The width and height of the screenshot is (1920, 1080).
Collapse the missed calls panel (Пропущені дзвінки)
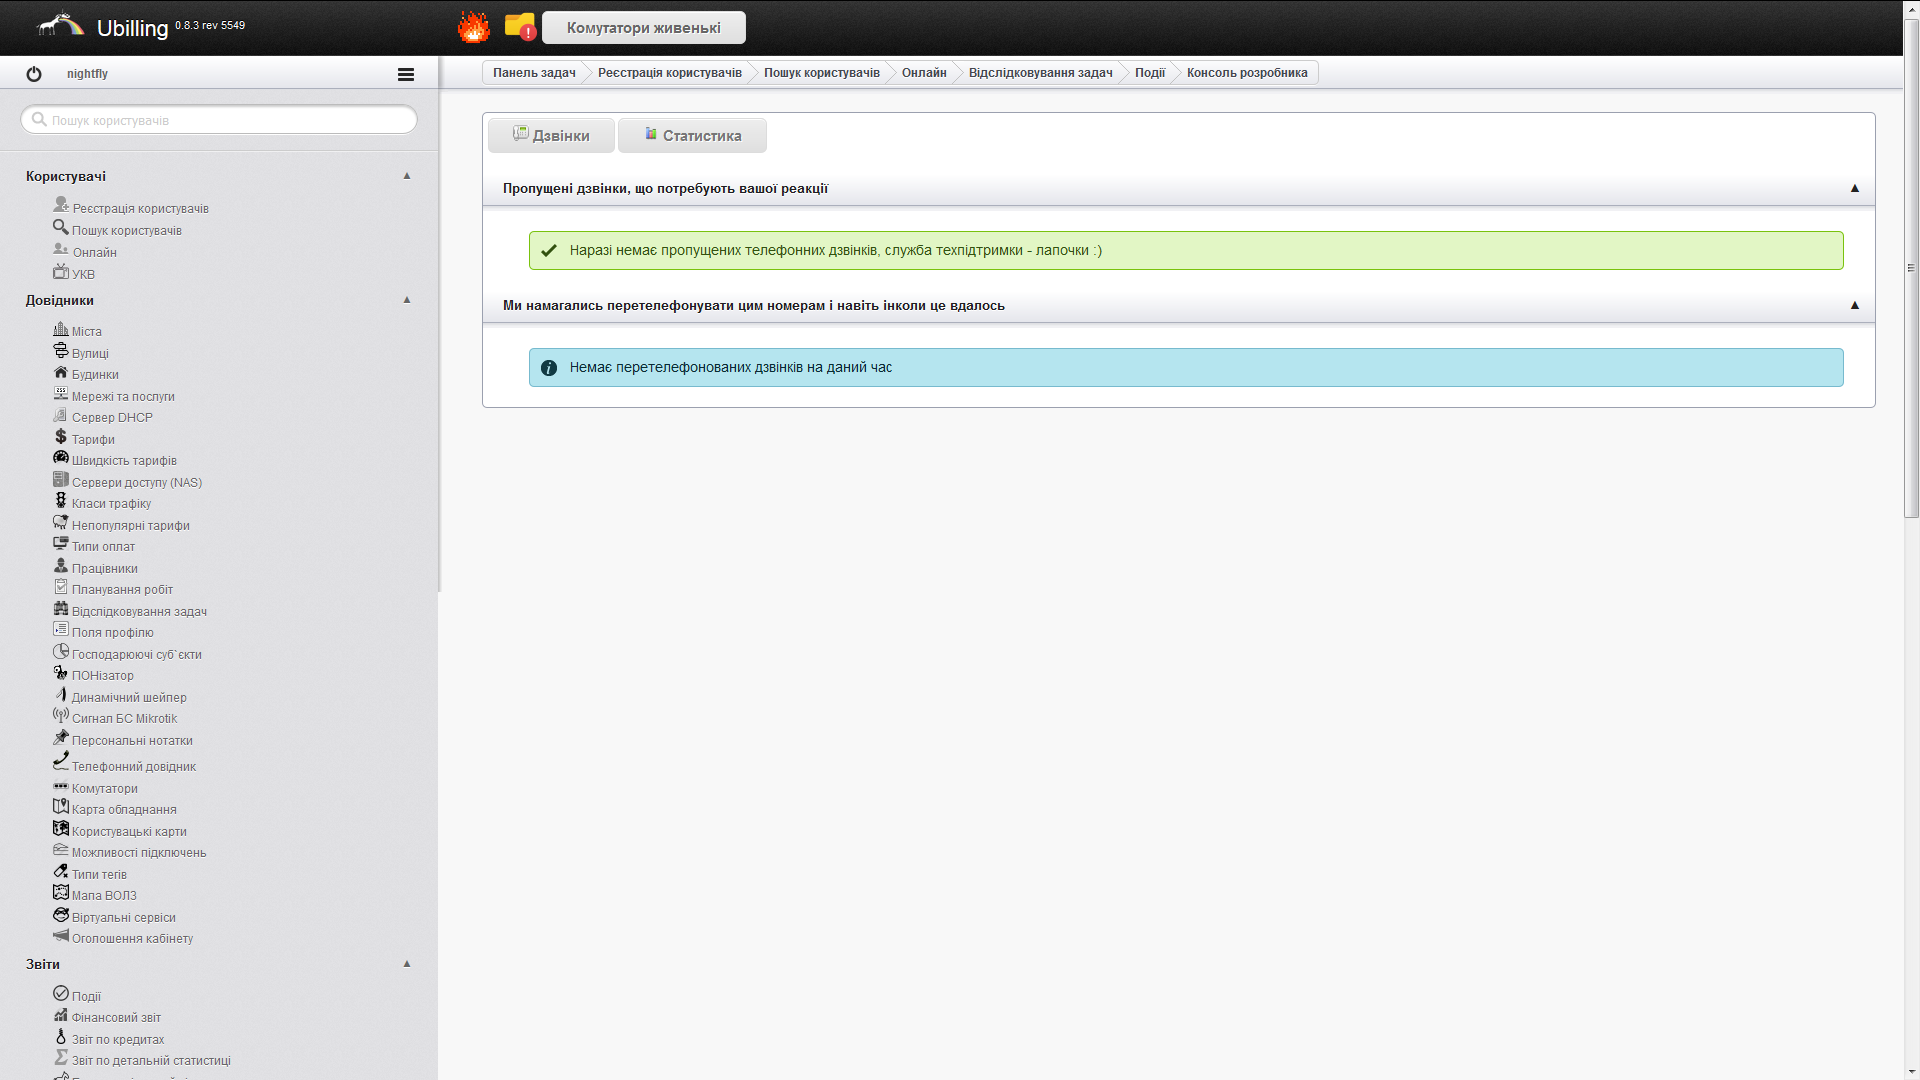(1855, 189)
